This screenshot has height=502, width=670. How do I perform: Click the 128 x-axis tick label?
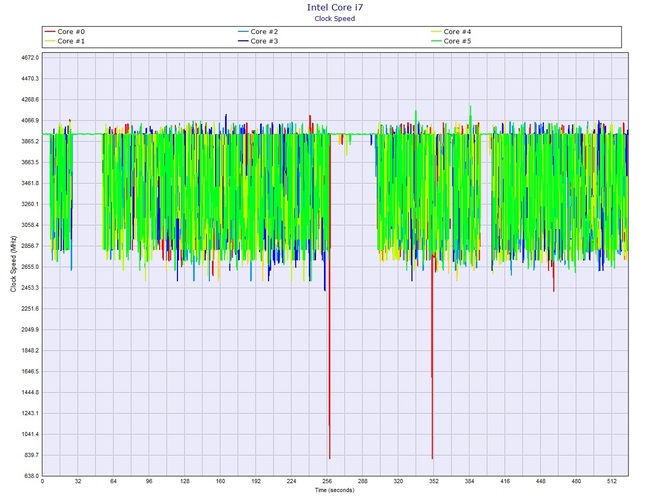185,481
